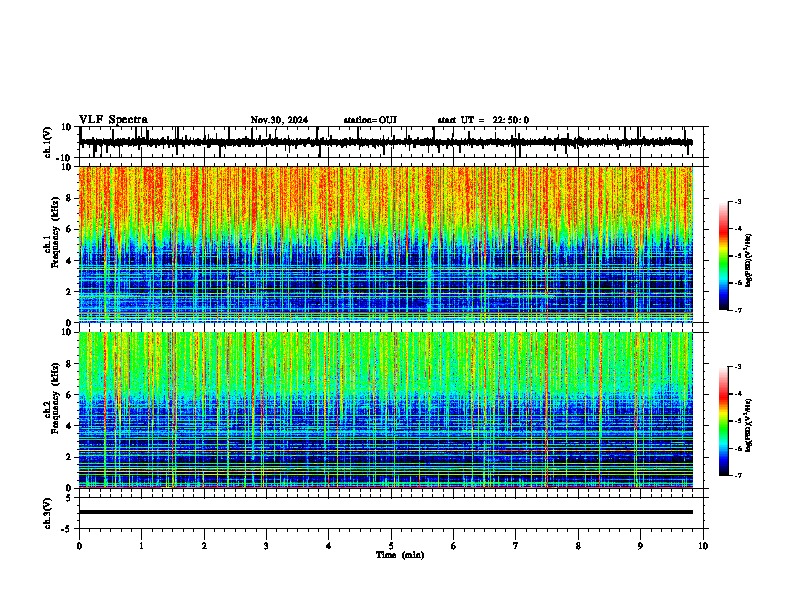Click "-3" tick on ch.2 color bar
The width and height of the screenshot is (792, 612).
click(738, 367)
